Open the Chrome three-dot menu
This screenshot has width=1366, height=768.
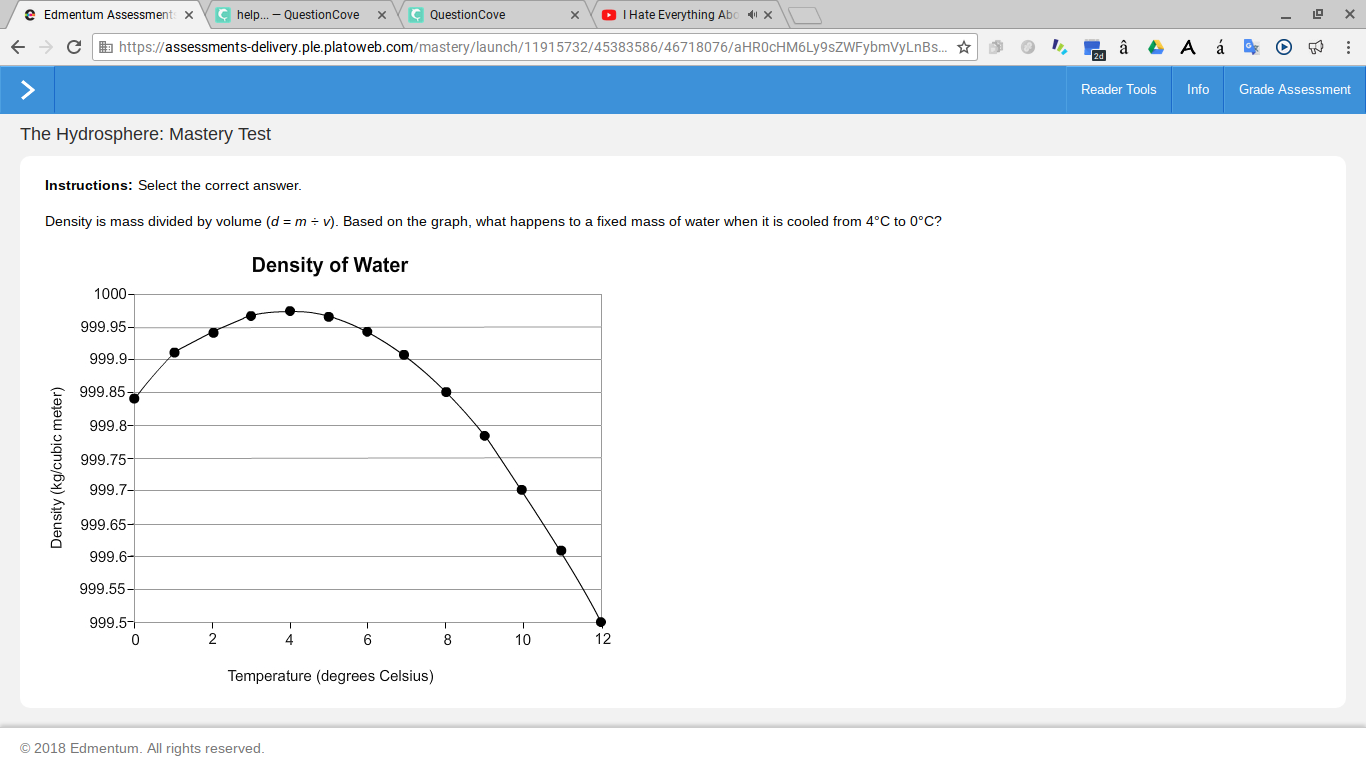[x=1348, y=47]
